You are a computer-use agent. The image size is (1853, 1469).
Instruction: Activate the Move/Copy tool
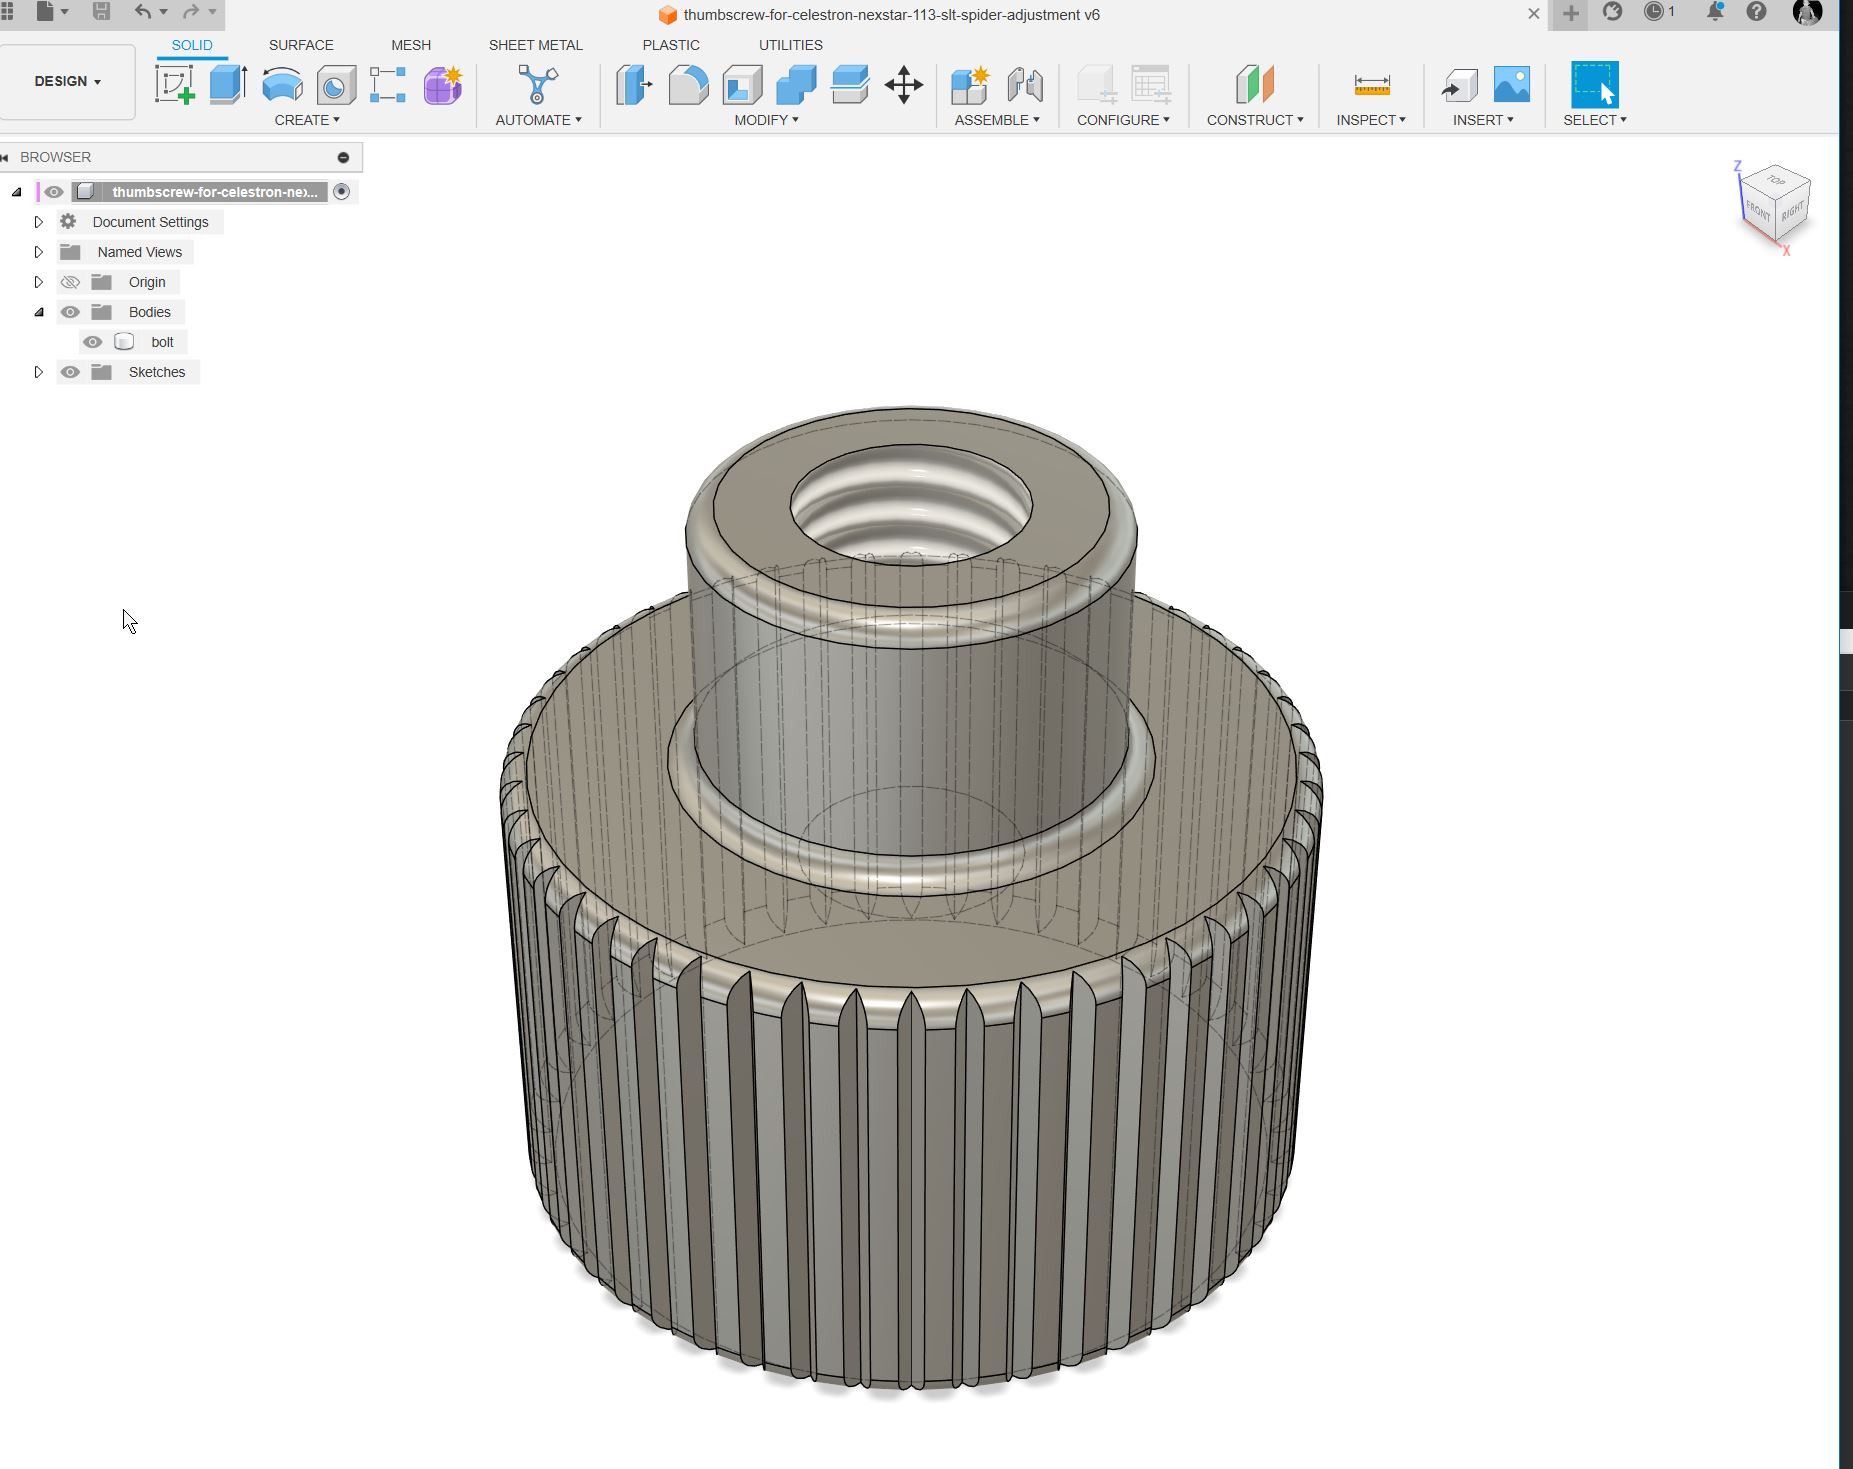[904, 85]
